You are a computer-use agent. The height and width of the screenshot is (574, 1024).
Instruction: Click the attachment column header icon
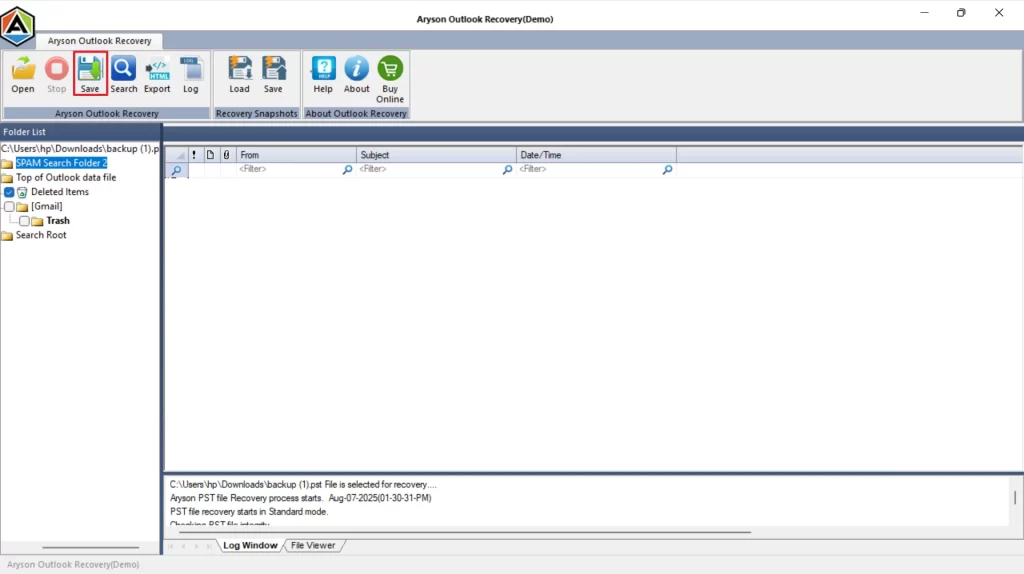[x=227, y=155]
